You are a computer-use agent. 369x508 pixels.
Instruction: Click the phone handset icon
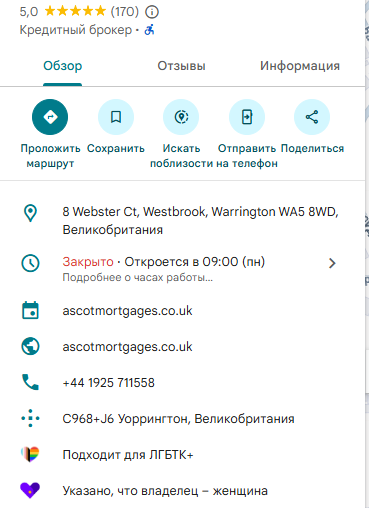tap(30, 382)
